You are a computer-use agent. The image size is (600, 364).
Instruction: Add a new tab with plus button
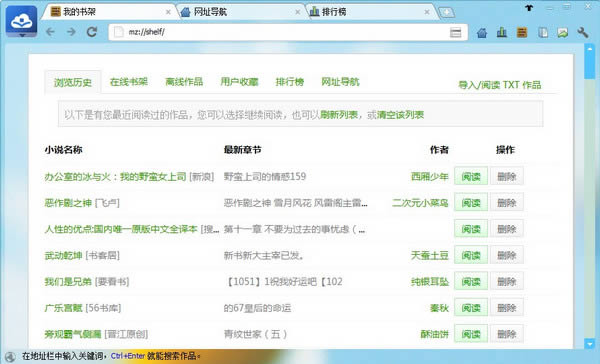tap(446, 13)
